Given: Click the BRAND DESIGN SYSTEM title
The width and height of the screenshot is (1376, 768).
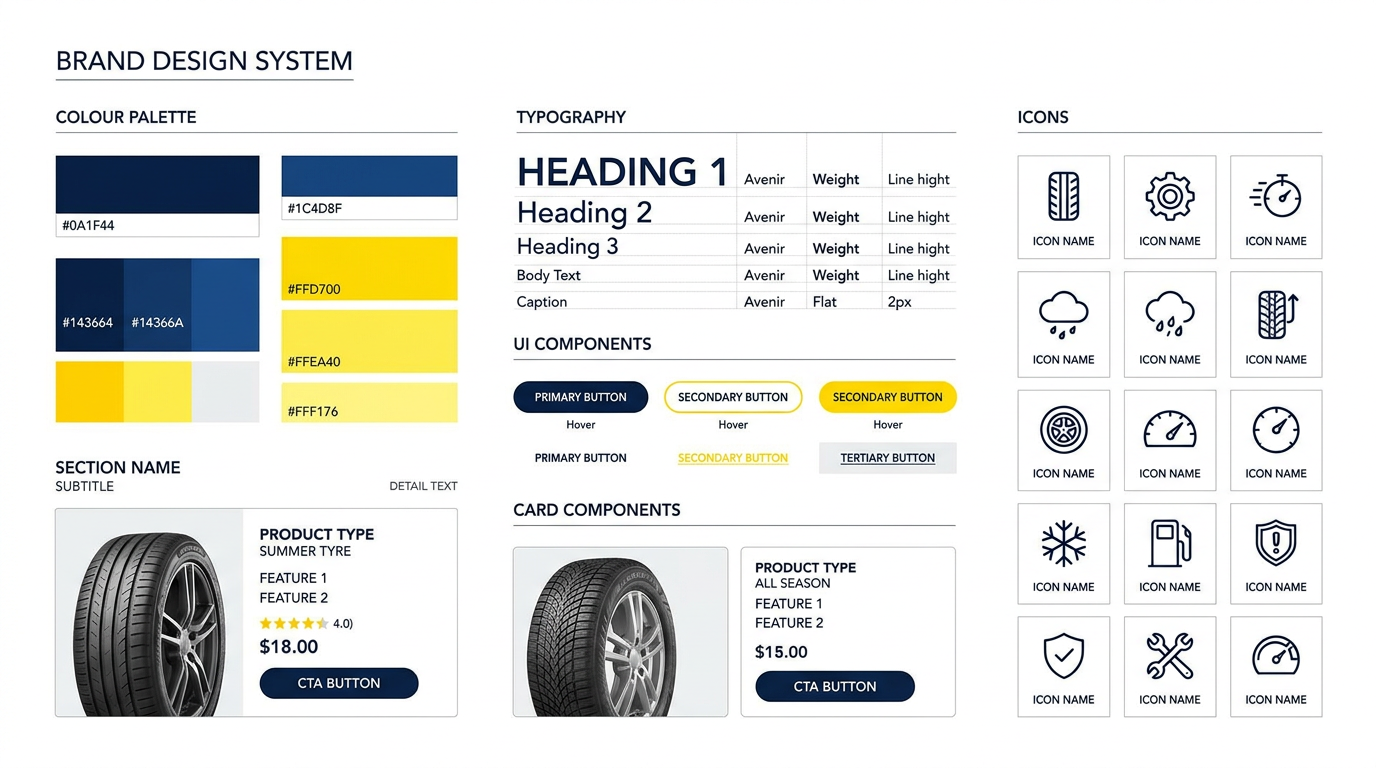Looking at the screenshot, I should coord(204,61).
